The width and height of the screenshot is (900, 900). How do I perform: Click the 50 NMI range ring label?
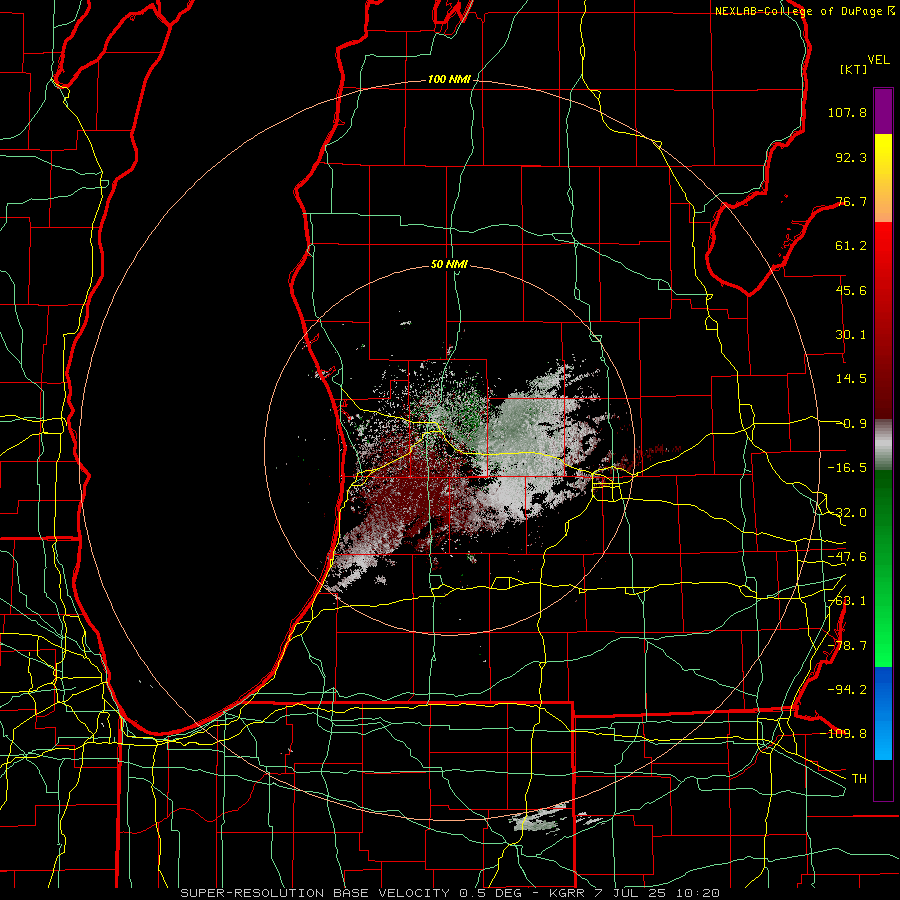pyautogui.click(x=449, y=265)
